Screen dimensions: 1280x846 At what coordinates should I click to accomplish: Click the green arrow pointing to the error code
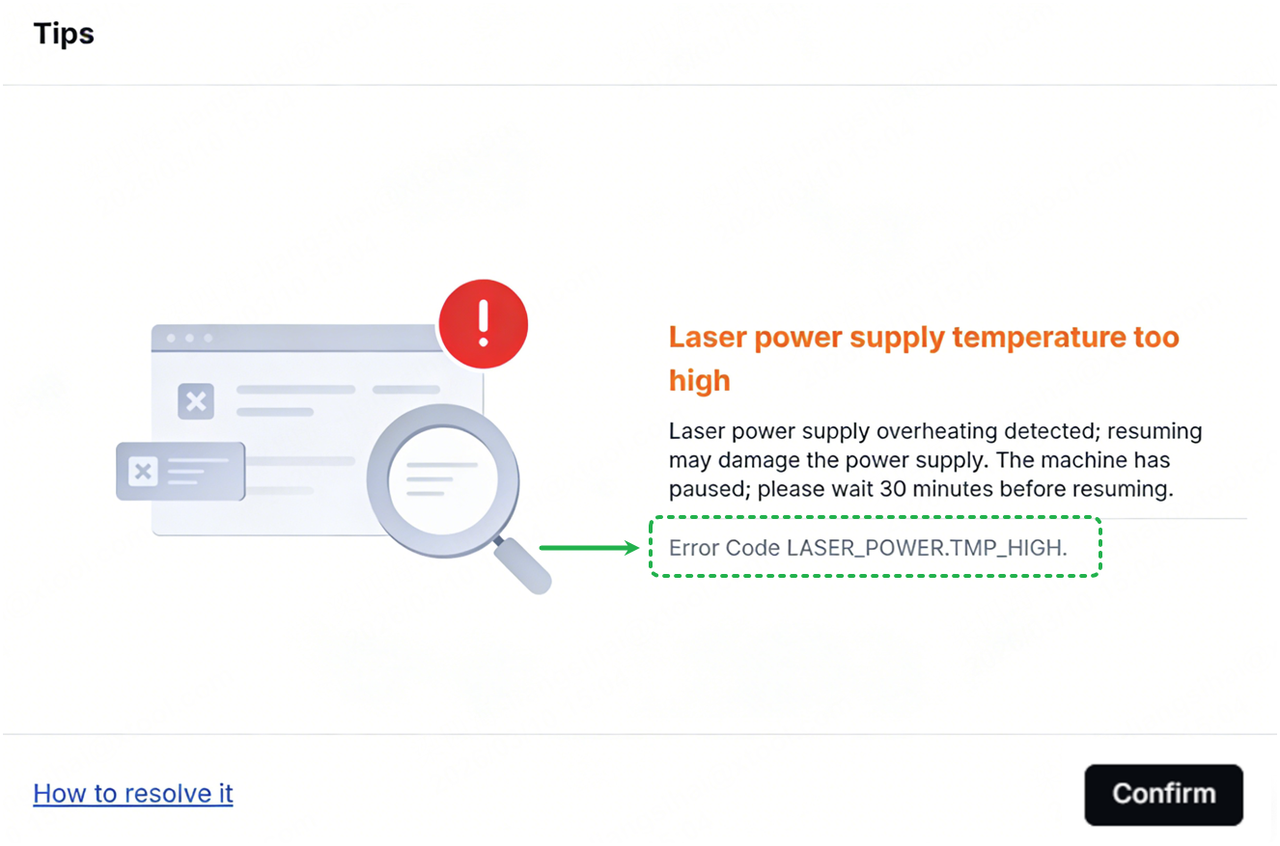click(589, 547)
